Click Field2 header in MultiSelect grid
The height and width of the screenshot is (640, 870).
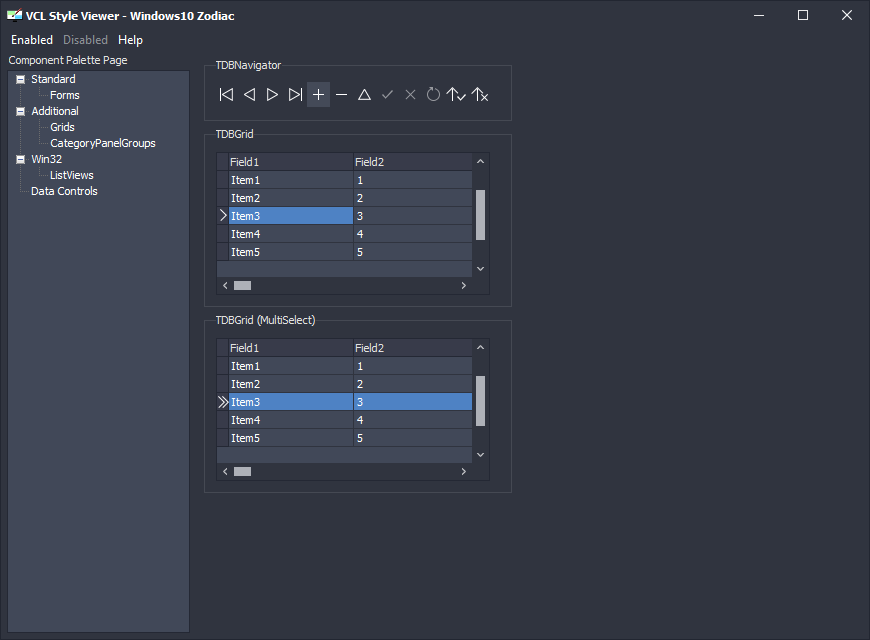(x=413, y=348)
